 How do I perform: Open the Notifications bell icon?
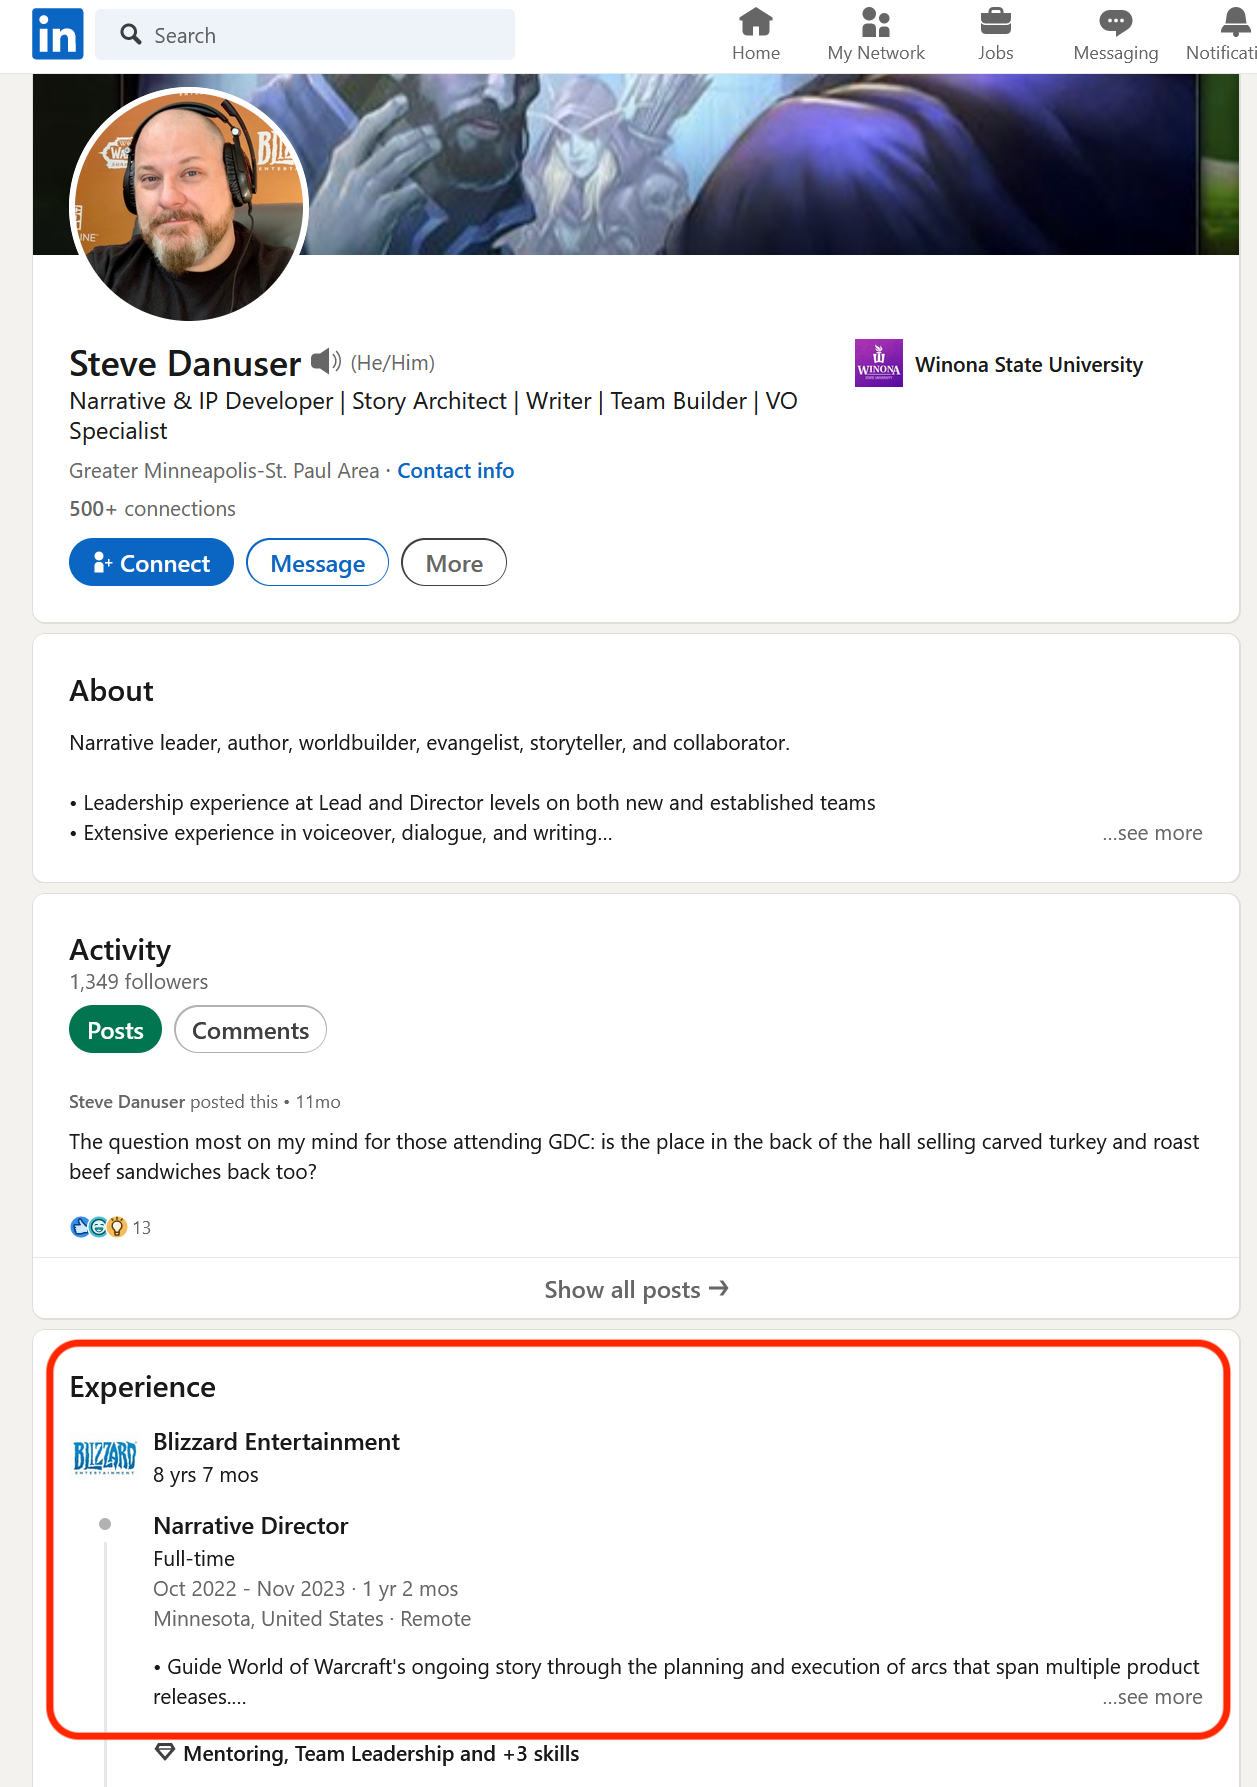tap(1235, 23)
